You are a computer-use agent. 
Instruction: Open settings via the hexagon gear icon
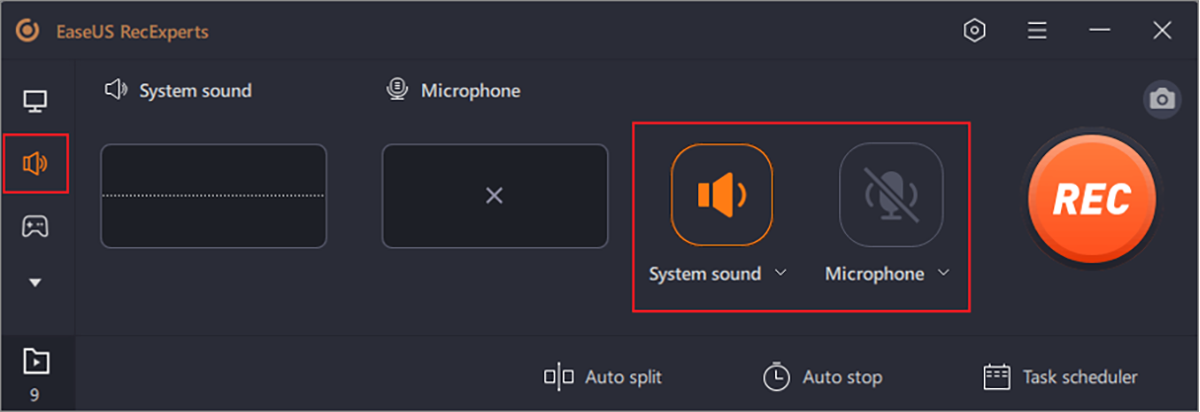coord(974,31)
